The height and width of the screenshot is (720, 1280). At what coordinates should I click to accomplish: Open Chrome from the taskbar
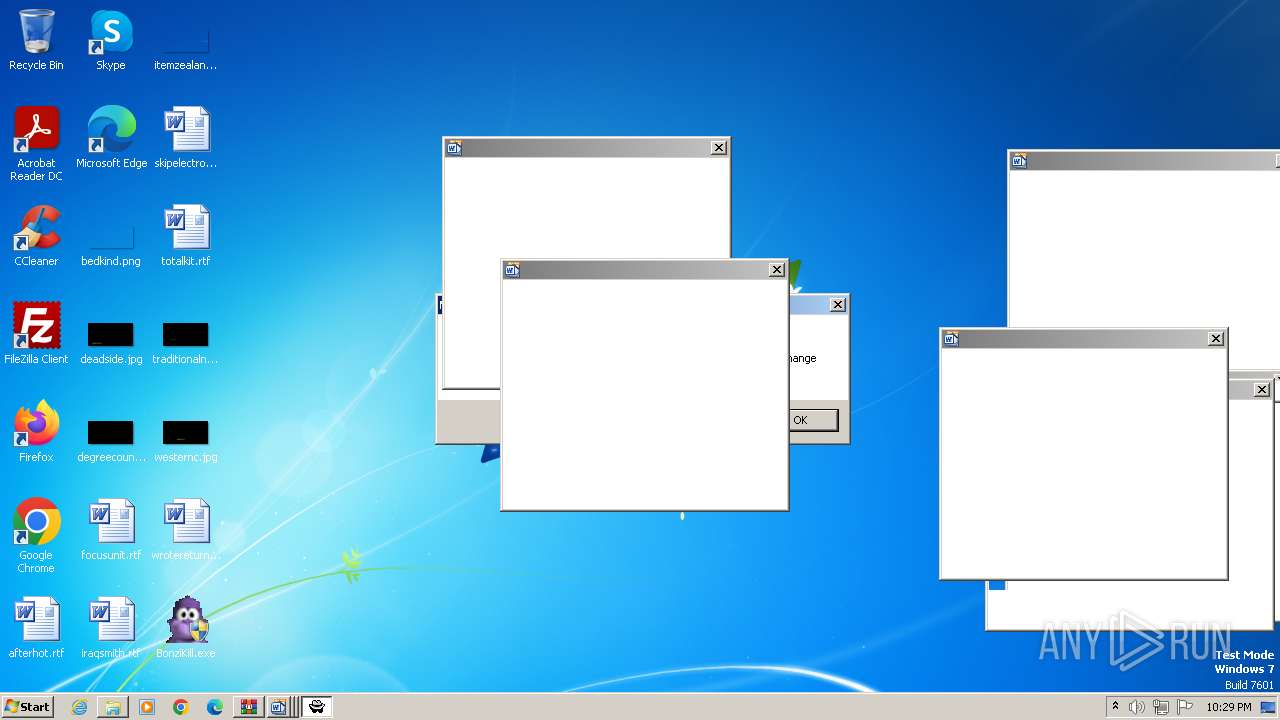click(x=181, y=707)
